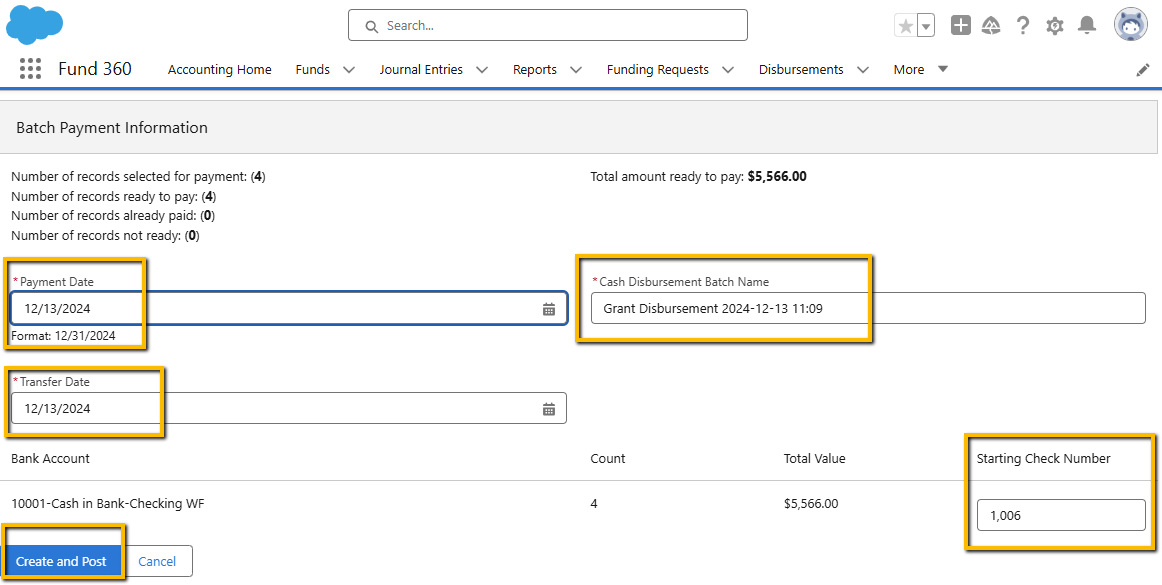This screenshot has height=585, width=1162.
Task: Click Number of records already paid line
Action: tap(113, 216)
